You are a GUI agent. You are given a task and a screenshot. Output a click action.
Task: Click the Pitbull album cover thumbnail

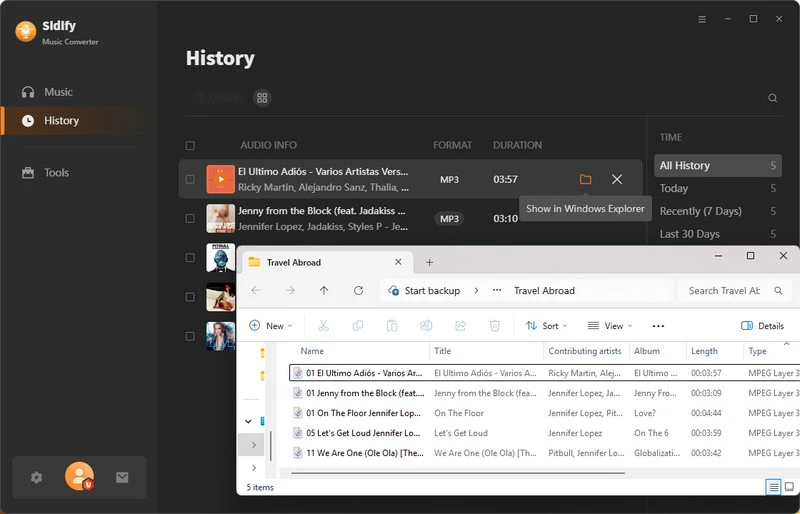point(220,258)
